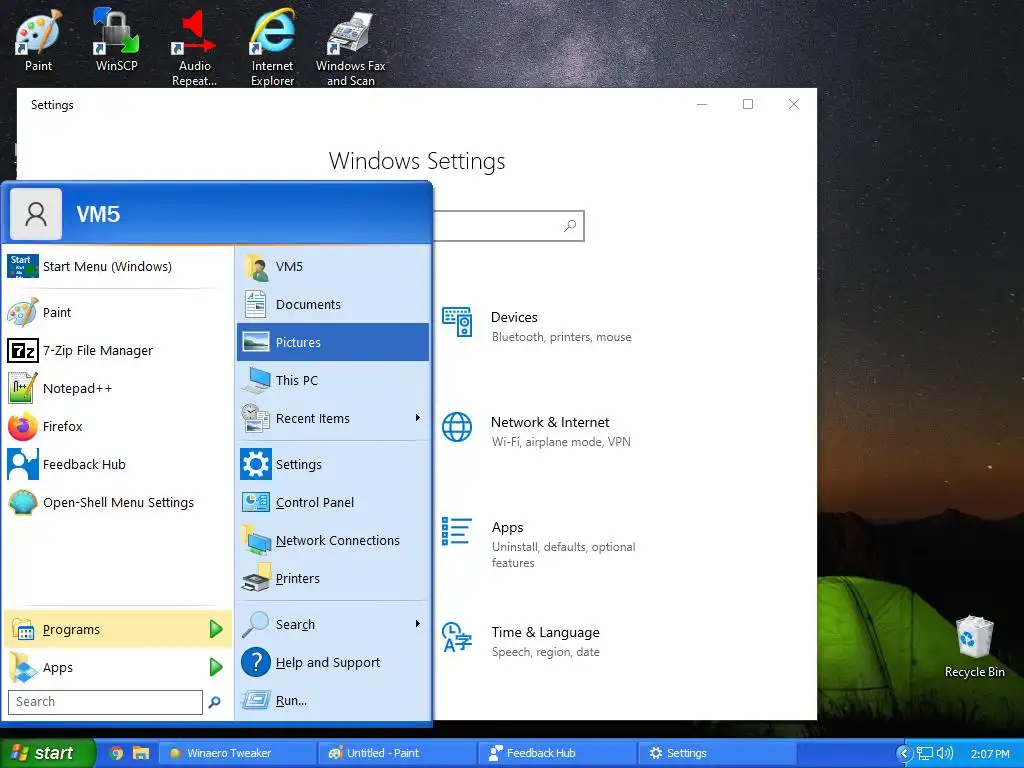
Task: Open Open-Shell Menu Settings
Action: 118,502
